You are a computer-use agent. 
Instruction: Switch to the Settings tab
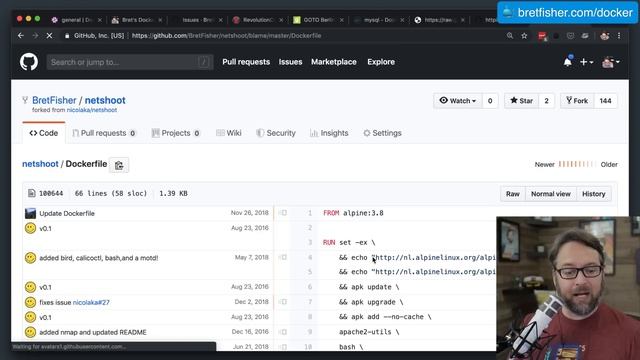click(x=382, y=133)
